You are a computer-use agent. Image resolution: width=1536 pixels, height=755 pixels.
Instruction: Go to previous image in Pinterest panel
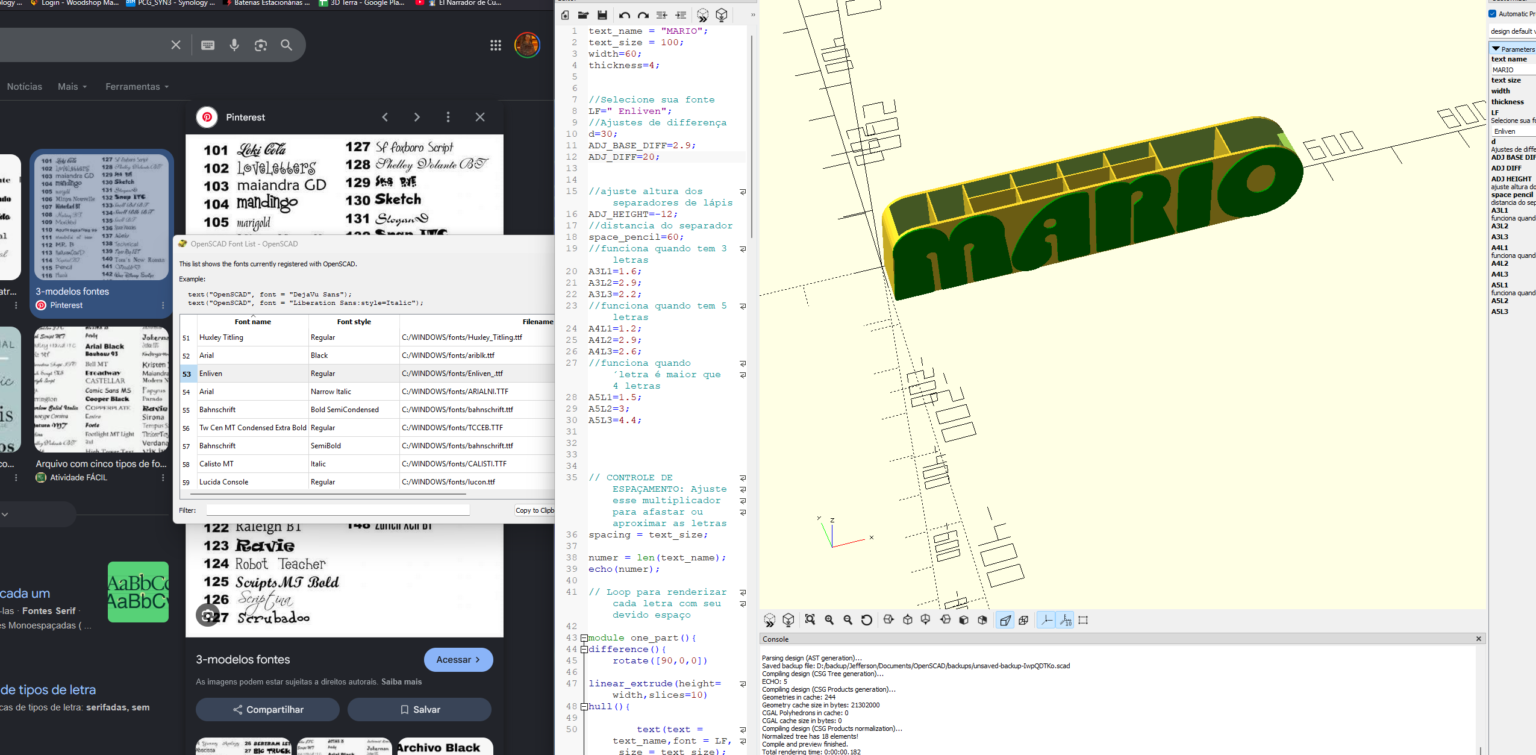(385, 117)
